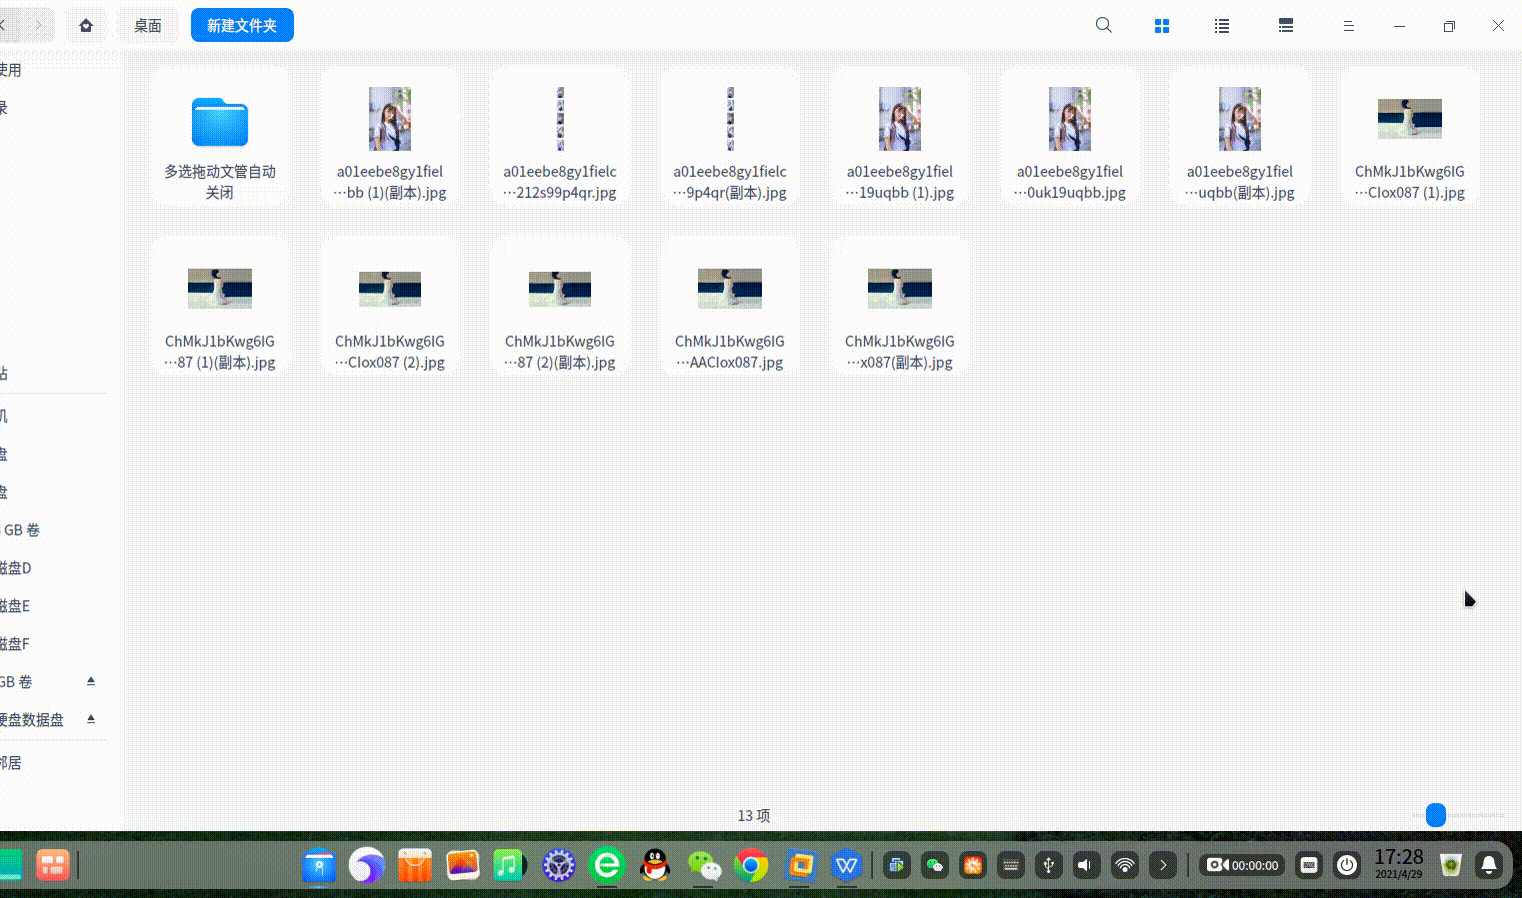
Task: Go to the home directory icon
Action: point(86,26)
